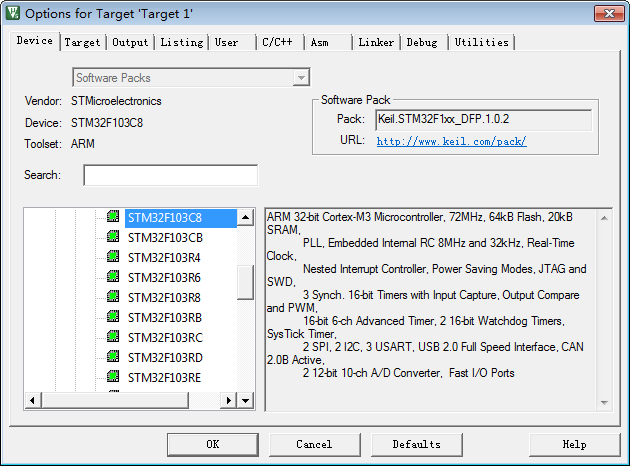The image size is (630, 466).
Task: Click the chip icon beside STM32F103RC
Action: tap(113, 336)
